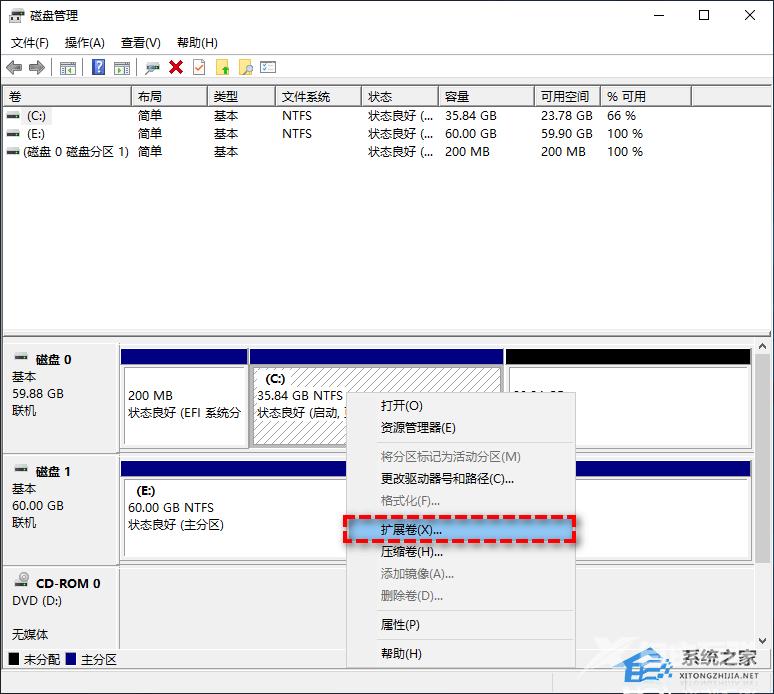Image resolution: width=774 pixels, height=694 pixels.
Task: Click the list view settings toolbar icon
Action: [268, 67]
